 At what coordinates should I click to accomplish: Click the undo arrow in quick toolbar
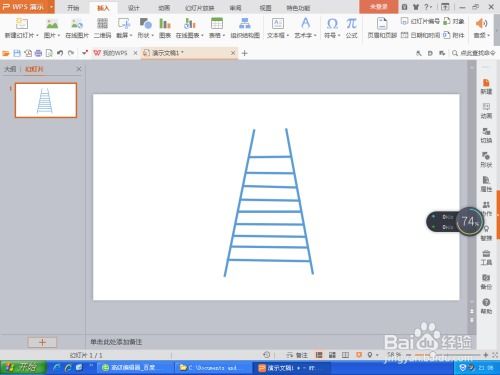click(x=60, y=53)
